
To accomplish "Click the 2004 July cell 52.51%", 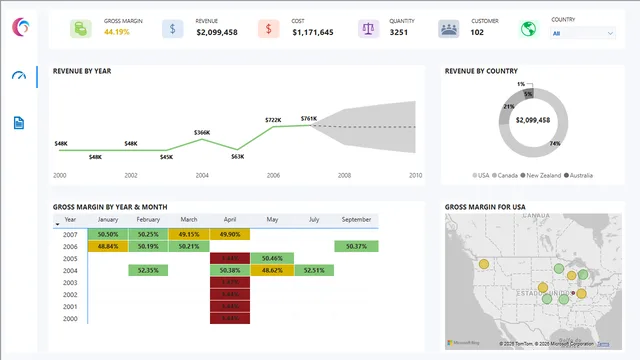I will click(314, 270).
